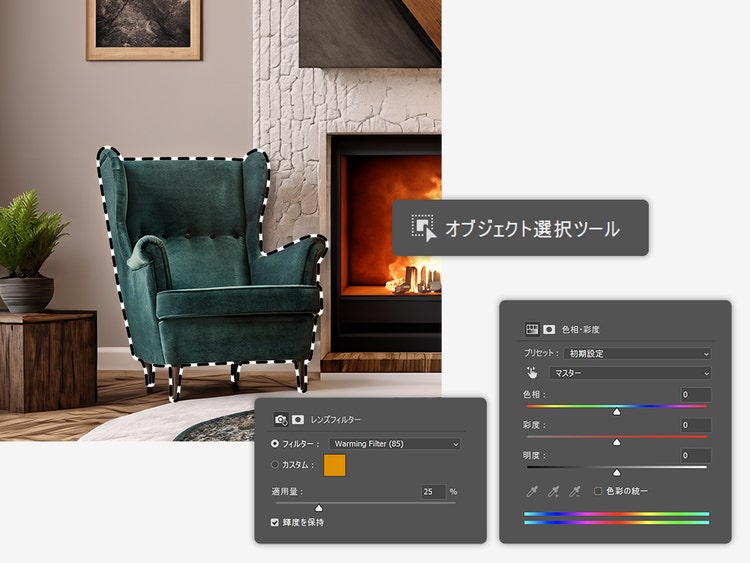The width and height of the screenshot is (750, 563).
Task: Click the レンズフィルター panel title
Action: (x=336, y=419)
